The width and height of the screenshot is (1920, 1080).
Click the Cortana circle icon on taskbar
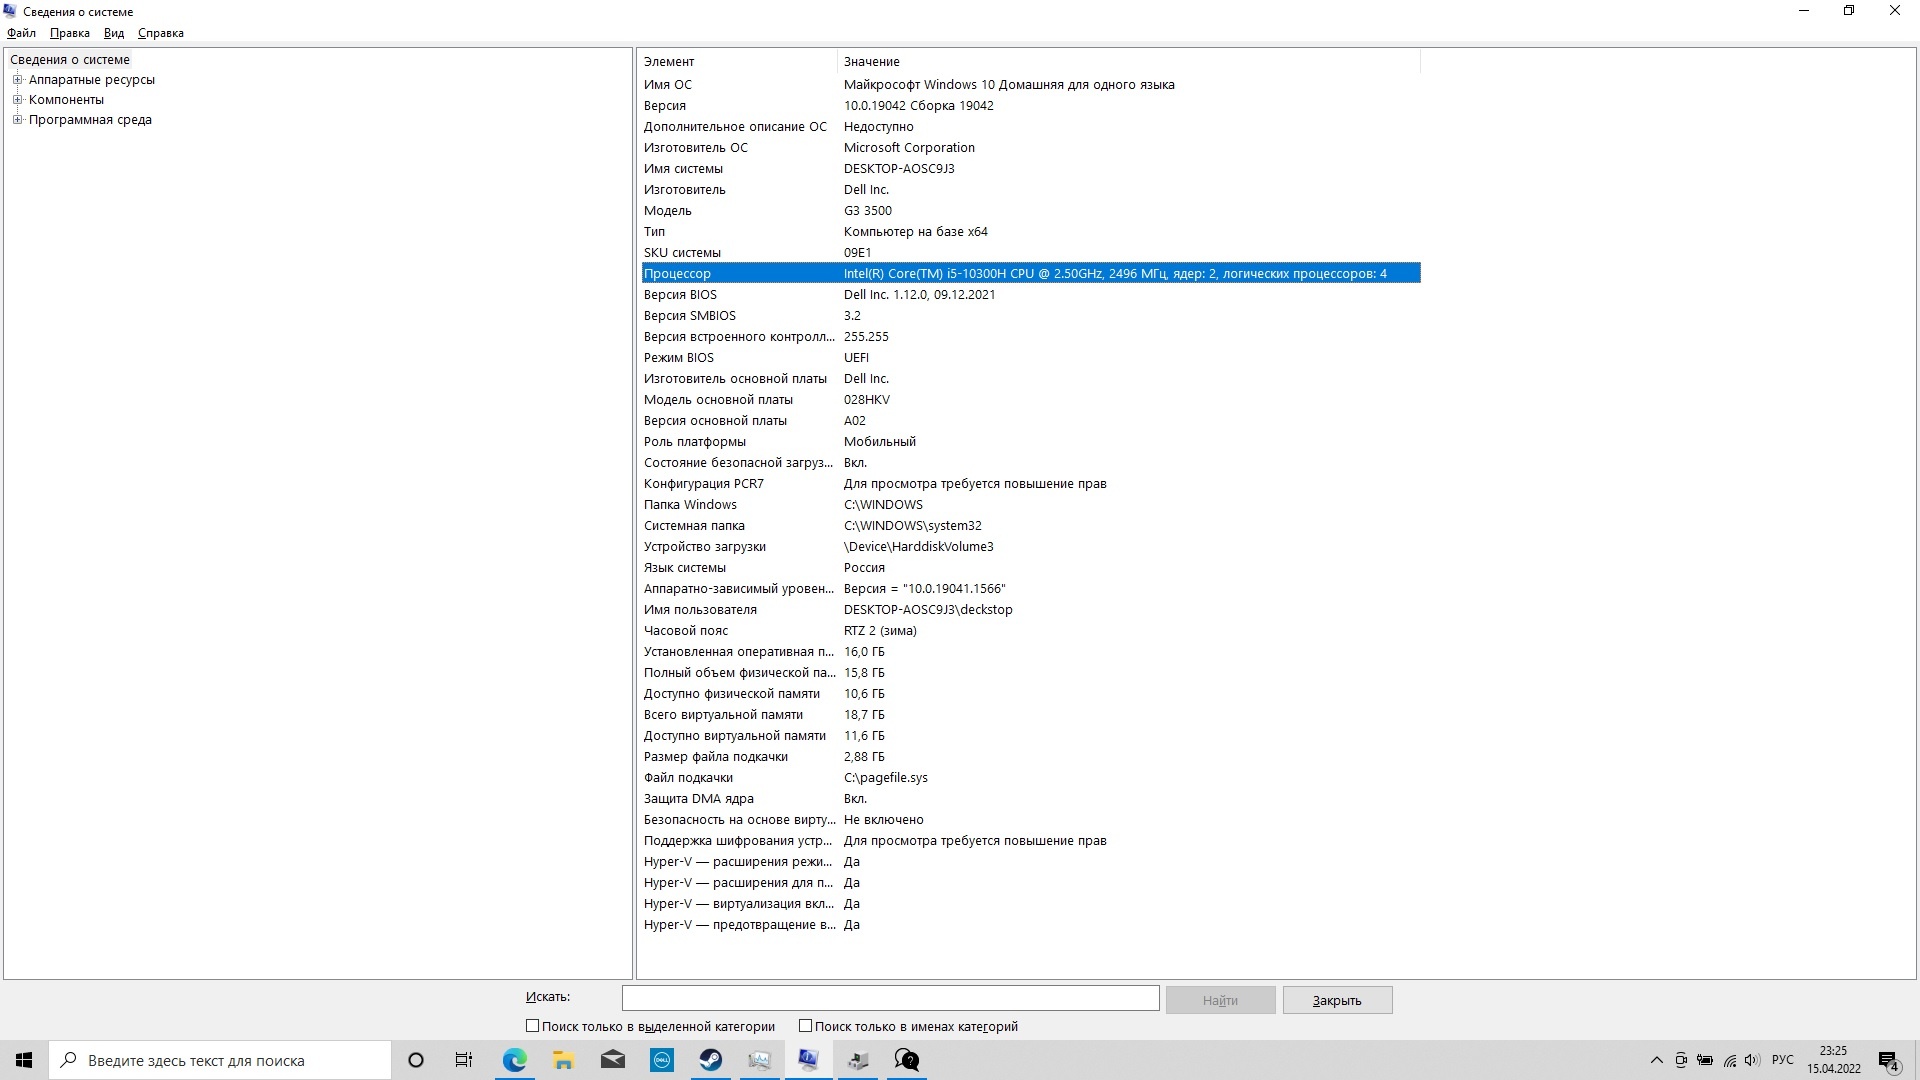[416, 1060]
